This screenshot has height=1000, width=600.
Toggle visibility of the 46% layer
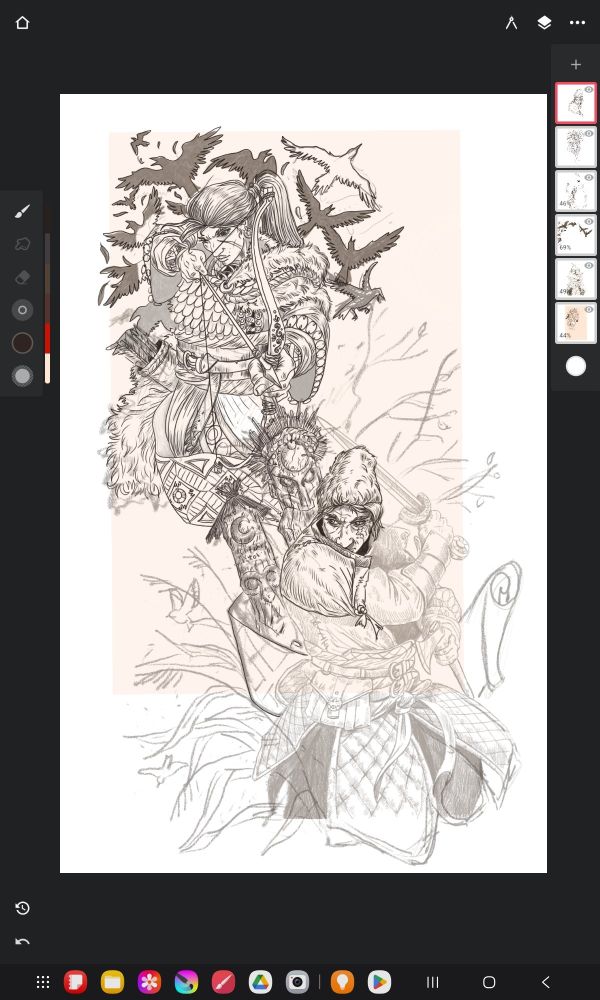coord(589,178)
